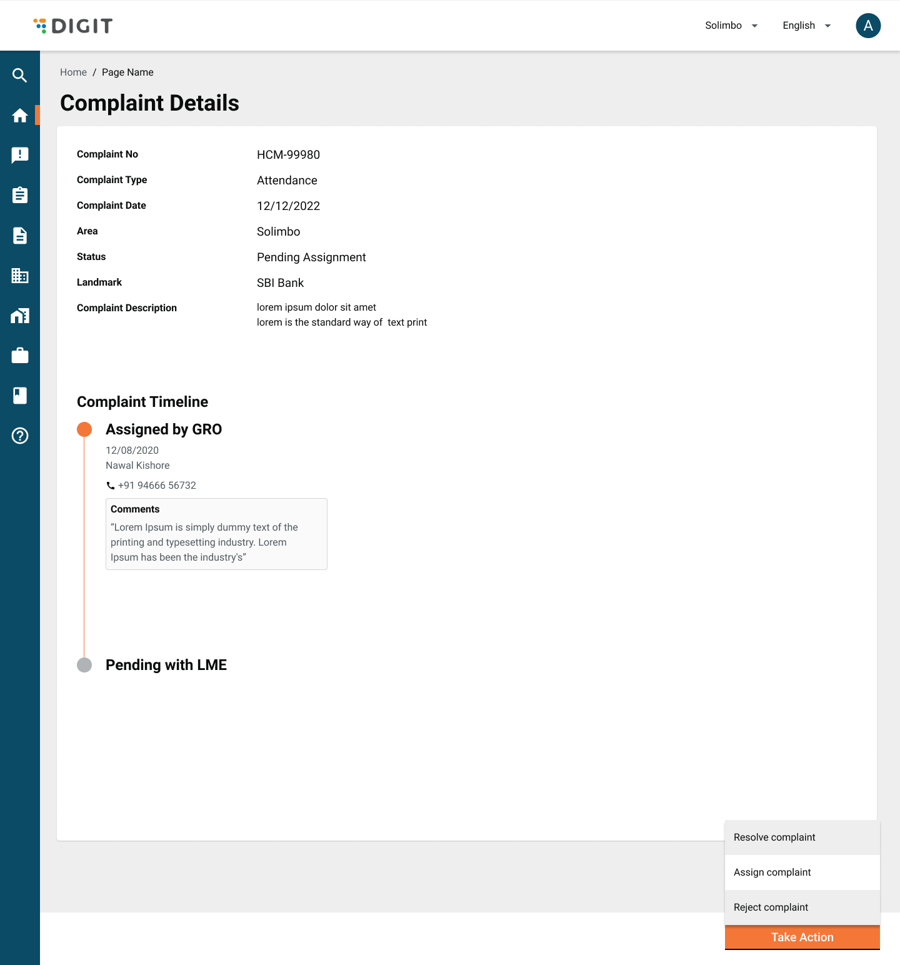Click the Assigned by GRO timeline marker

[85, 430]
